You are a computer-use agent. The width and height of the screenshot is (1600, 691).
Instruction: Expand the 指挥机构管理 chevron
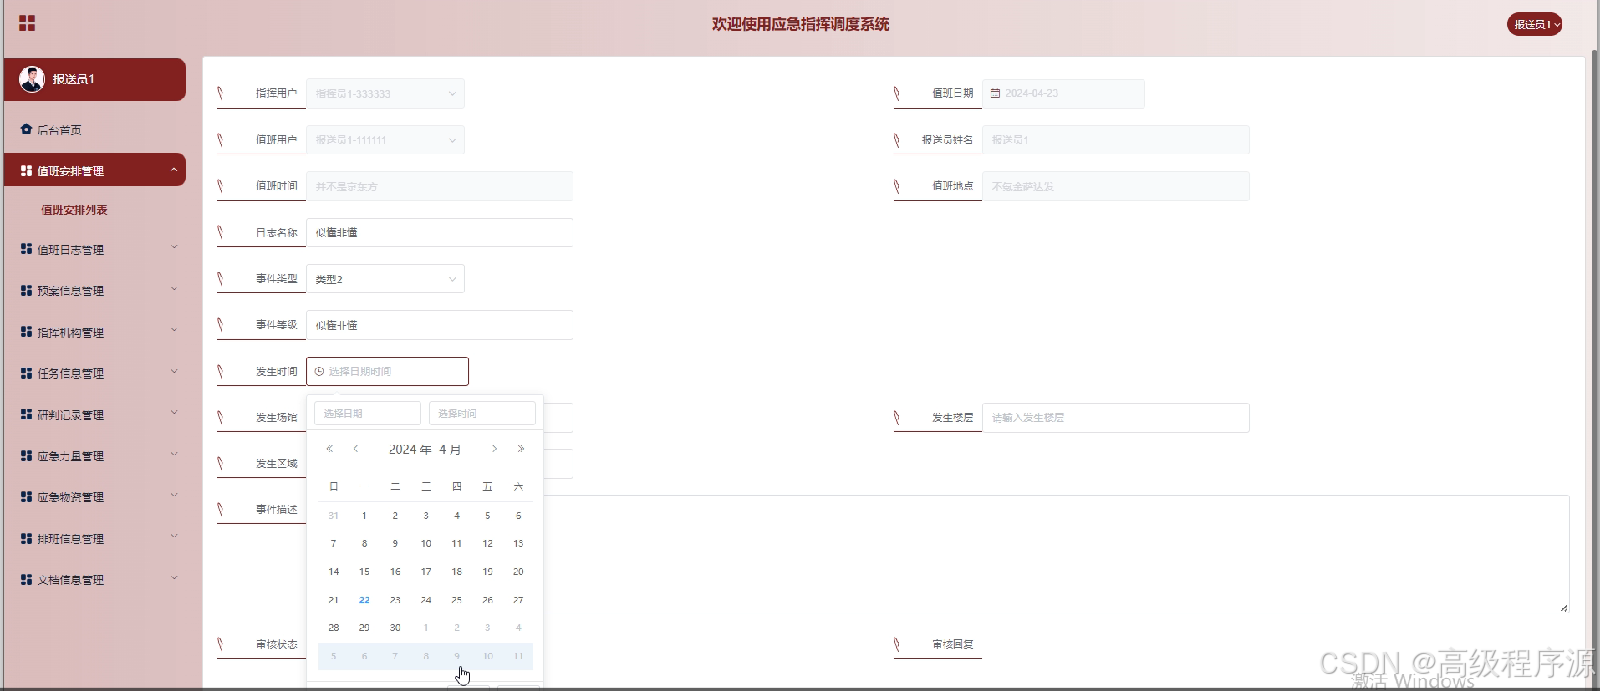pyautogui.click(x=174, y=330)
